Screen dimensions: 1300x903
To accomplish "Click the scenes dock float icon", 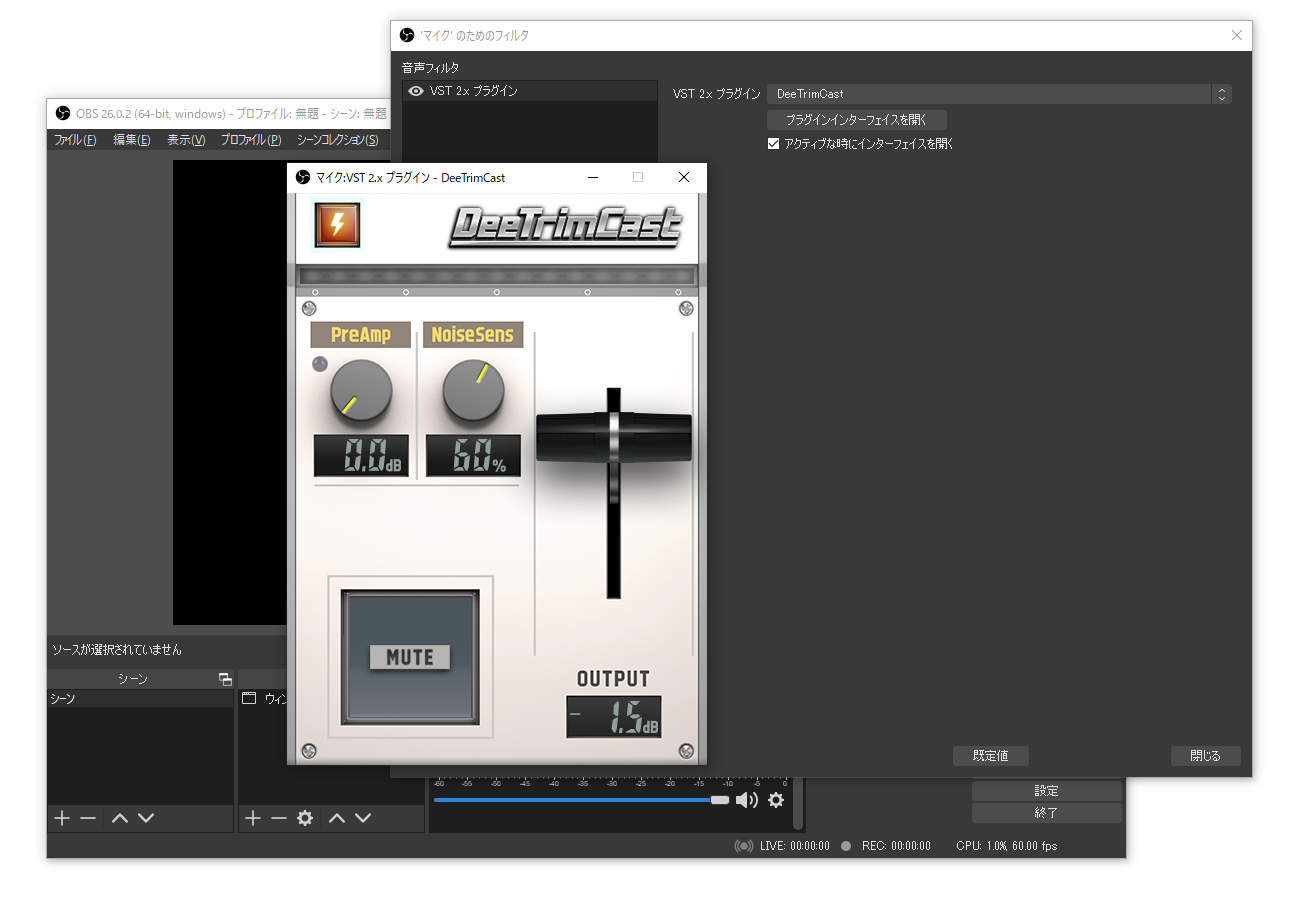I will point(225,680).
